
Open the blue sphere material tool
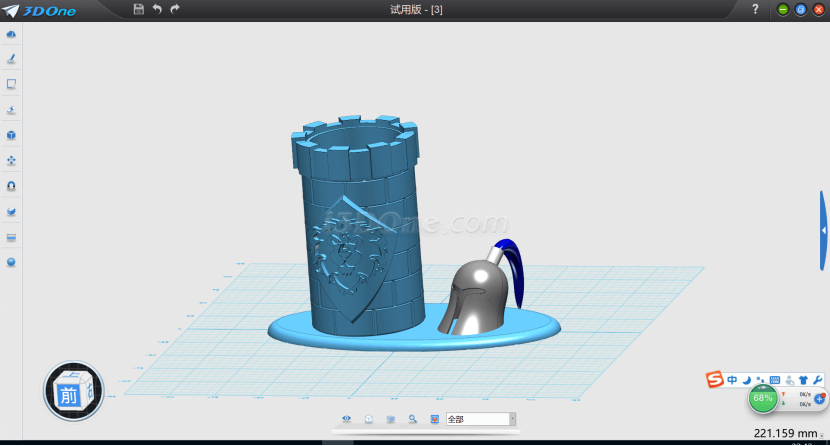(x=11, y=262)
